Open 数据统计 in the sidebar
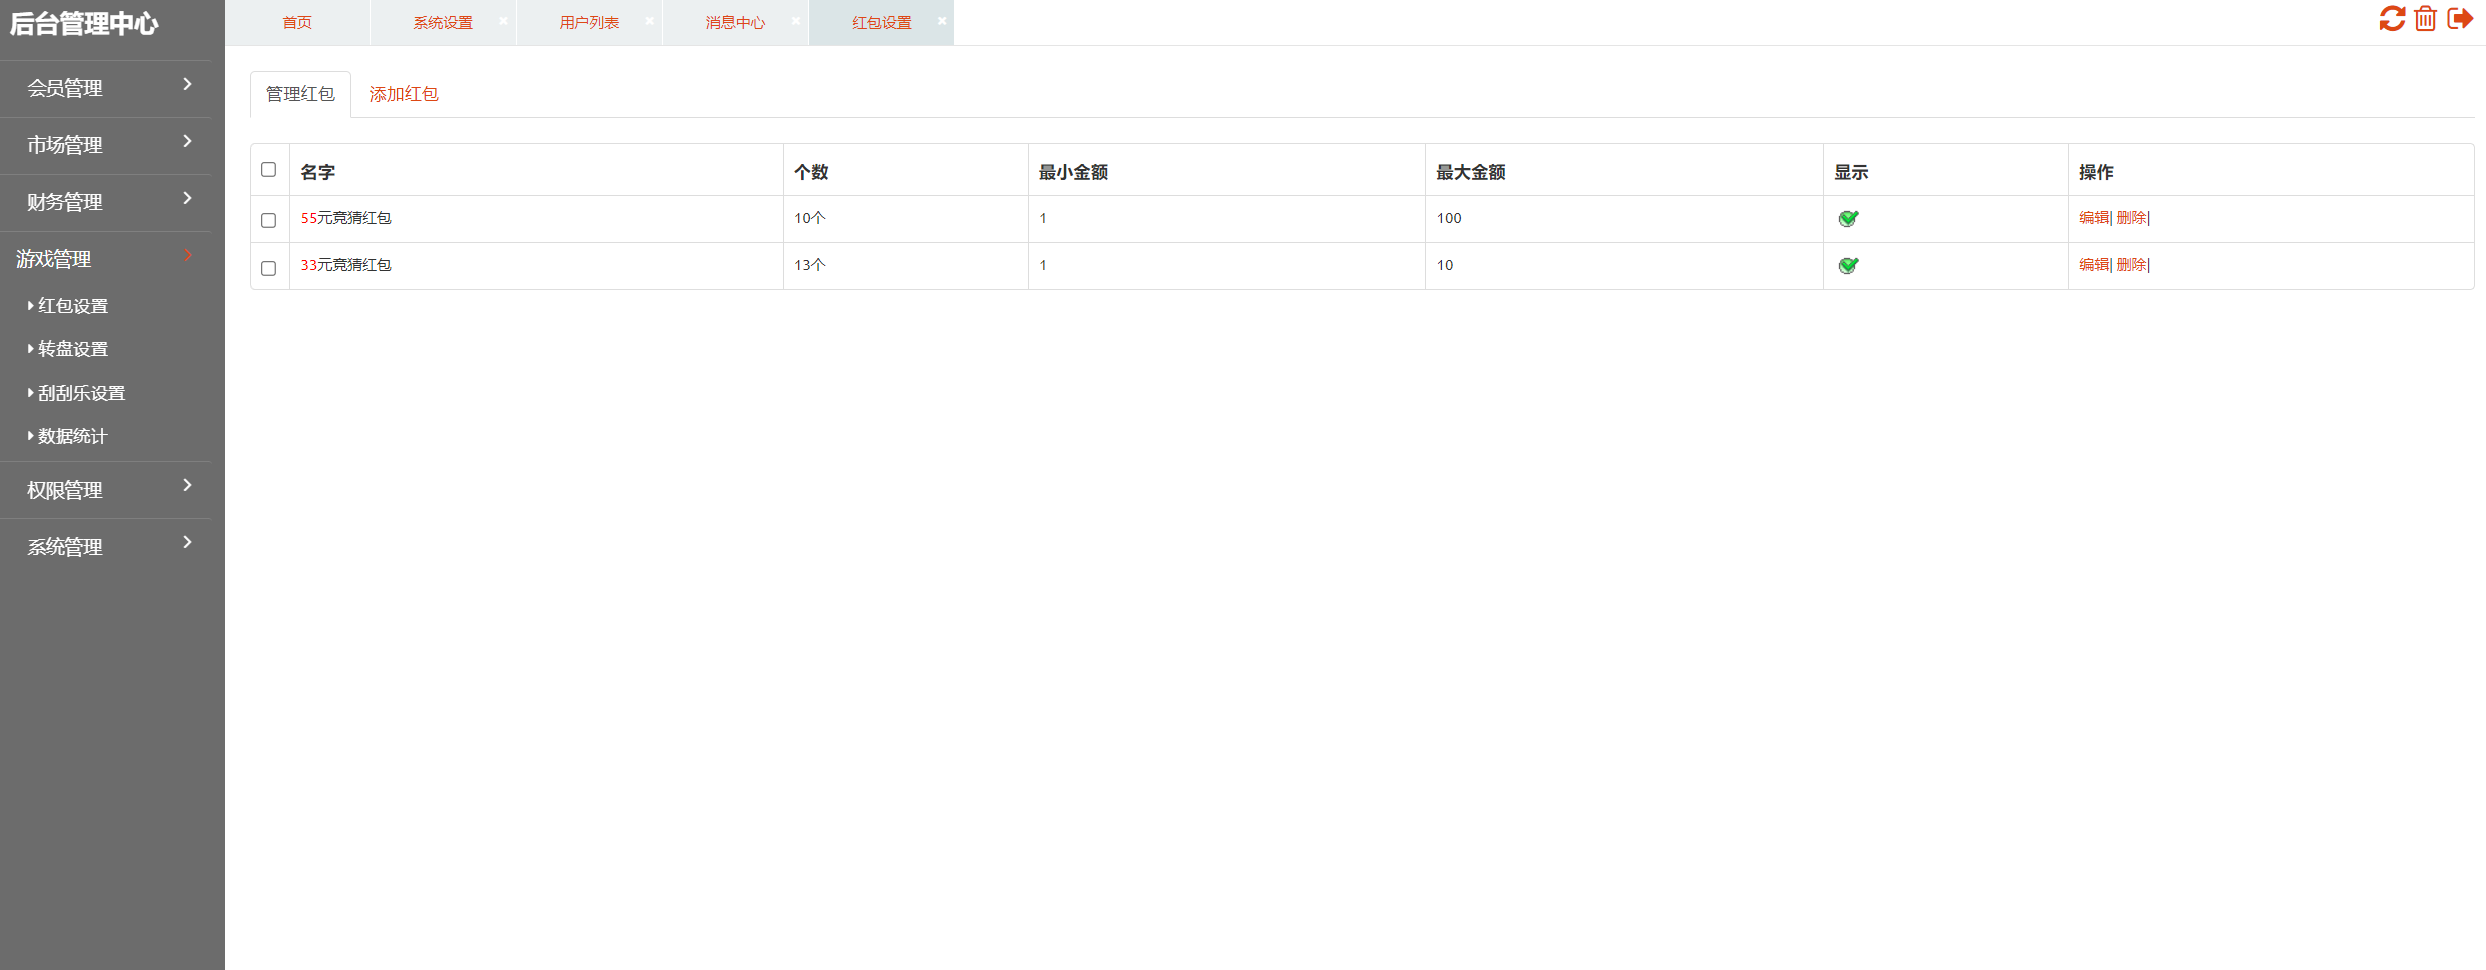 (x=72, y=436)
